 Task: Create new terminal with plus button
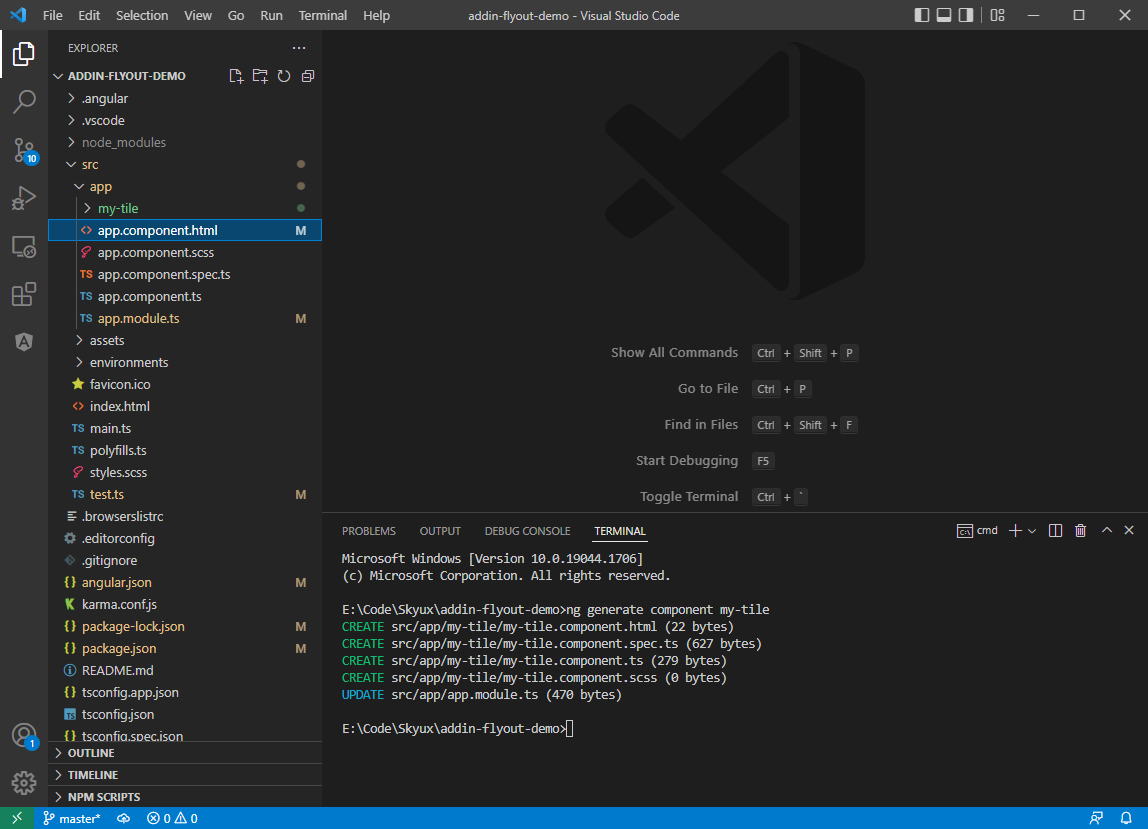coord(1015,531)
